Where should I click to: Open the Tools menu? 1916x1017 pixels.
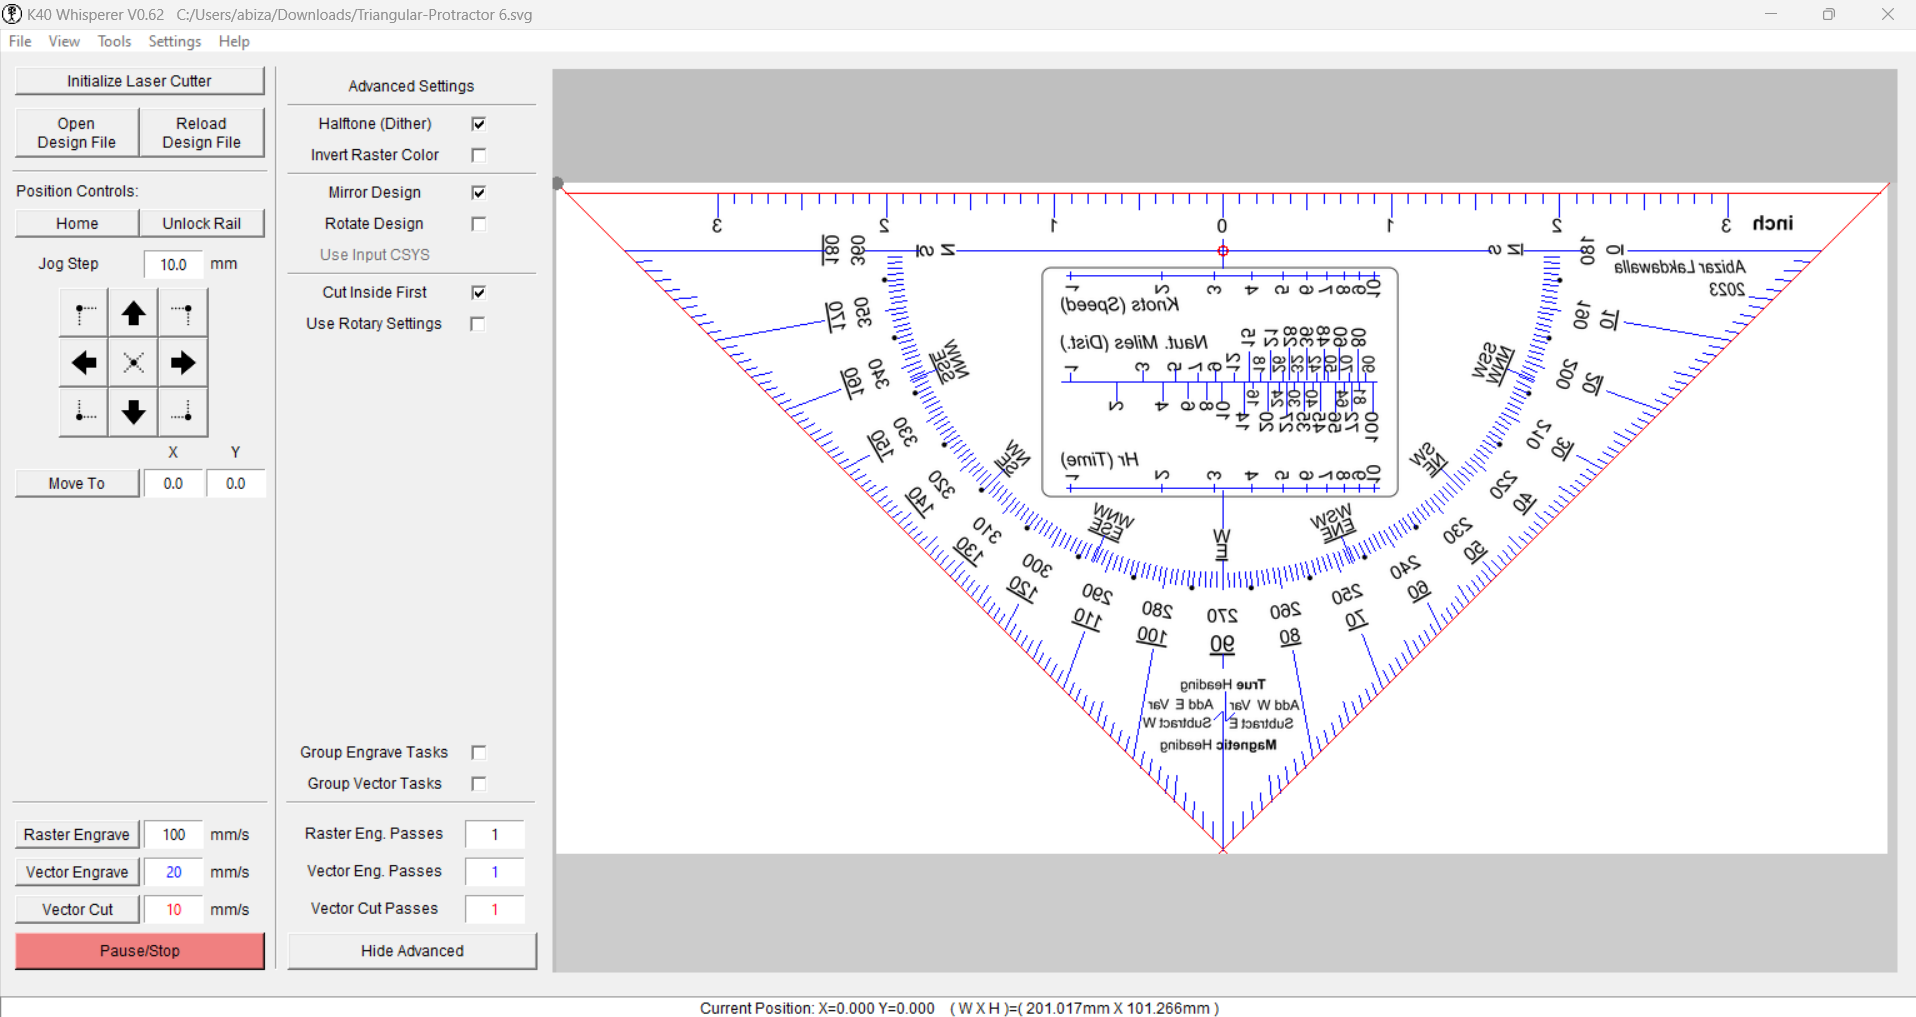point(113,41)
